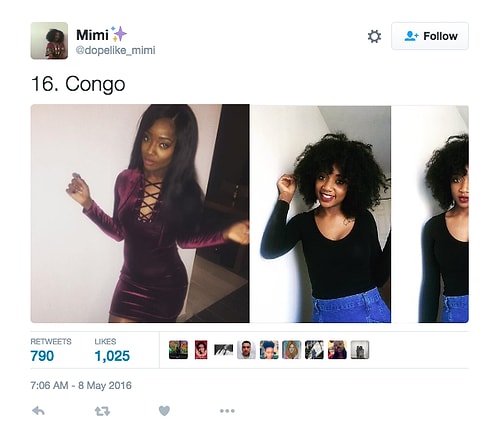Enlarge the purple velvet dress photo
The height and width of the screenshot is (443, 500).
point(140,213)
